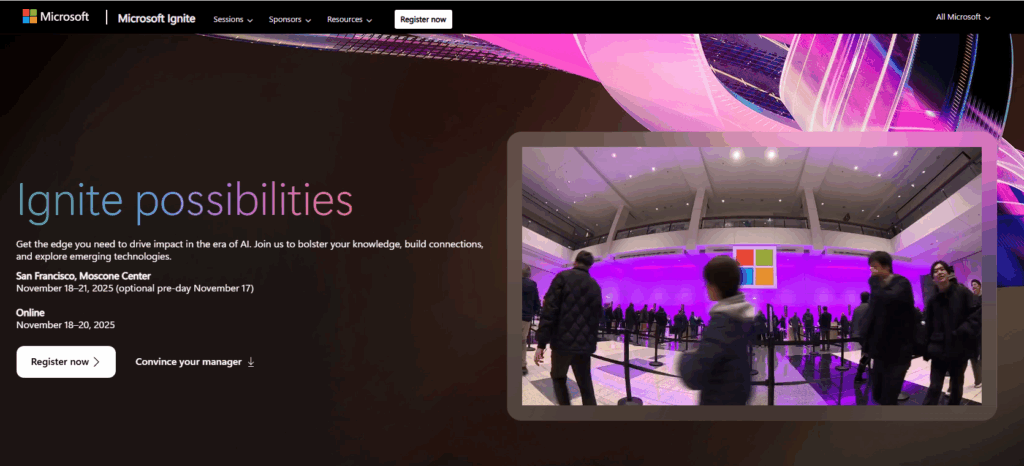Click the download arrow beside Convince your manager
Screen dimensions: 1024x466
pos(251,362)
